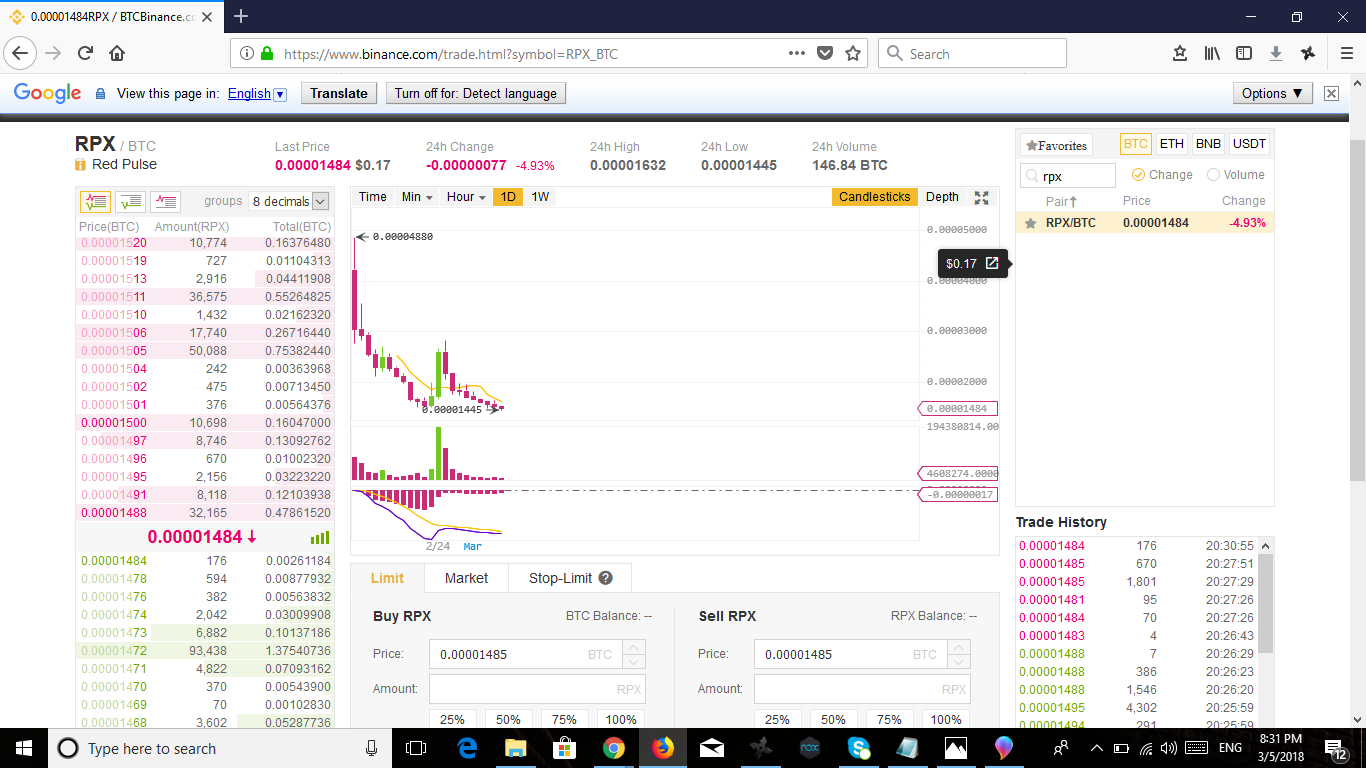Toggle the Favorites filter
This screenshot has width=1366, height=768.
1056,145
